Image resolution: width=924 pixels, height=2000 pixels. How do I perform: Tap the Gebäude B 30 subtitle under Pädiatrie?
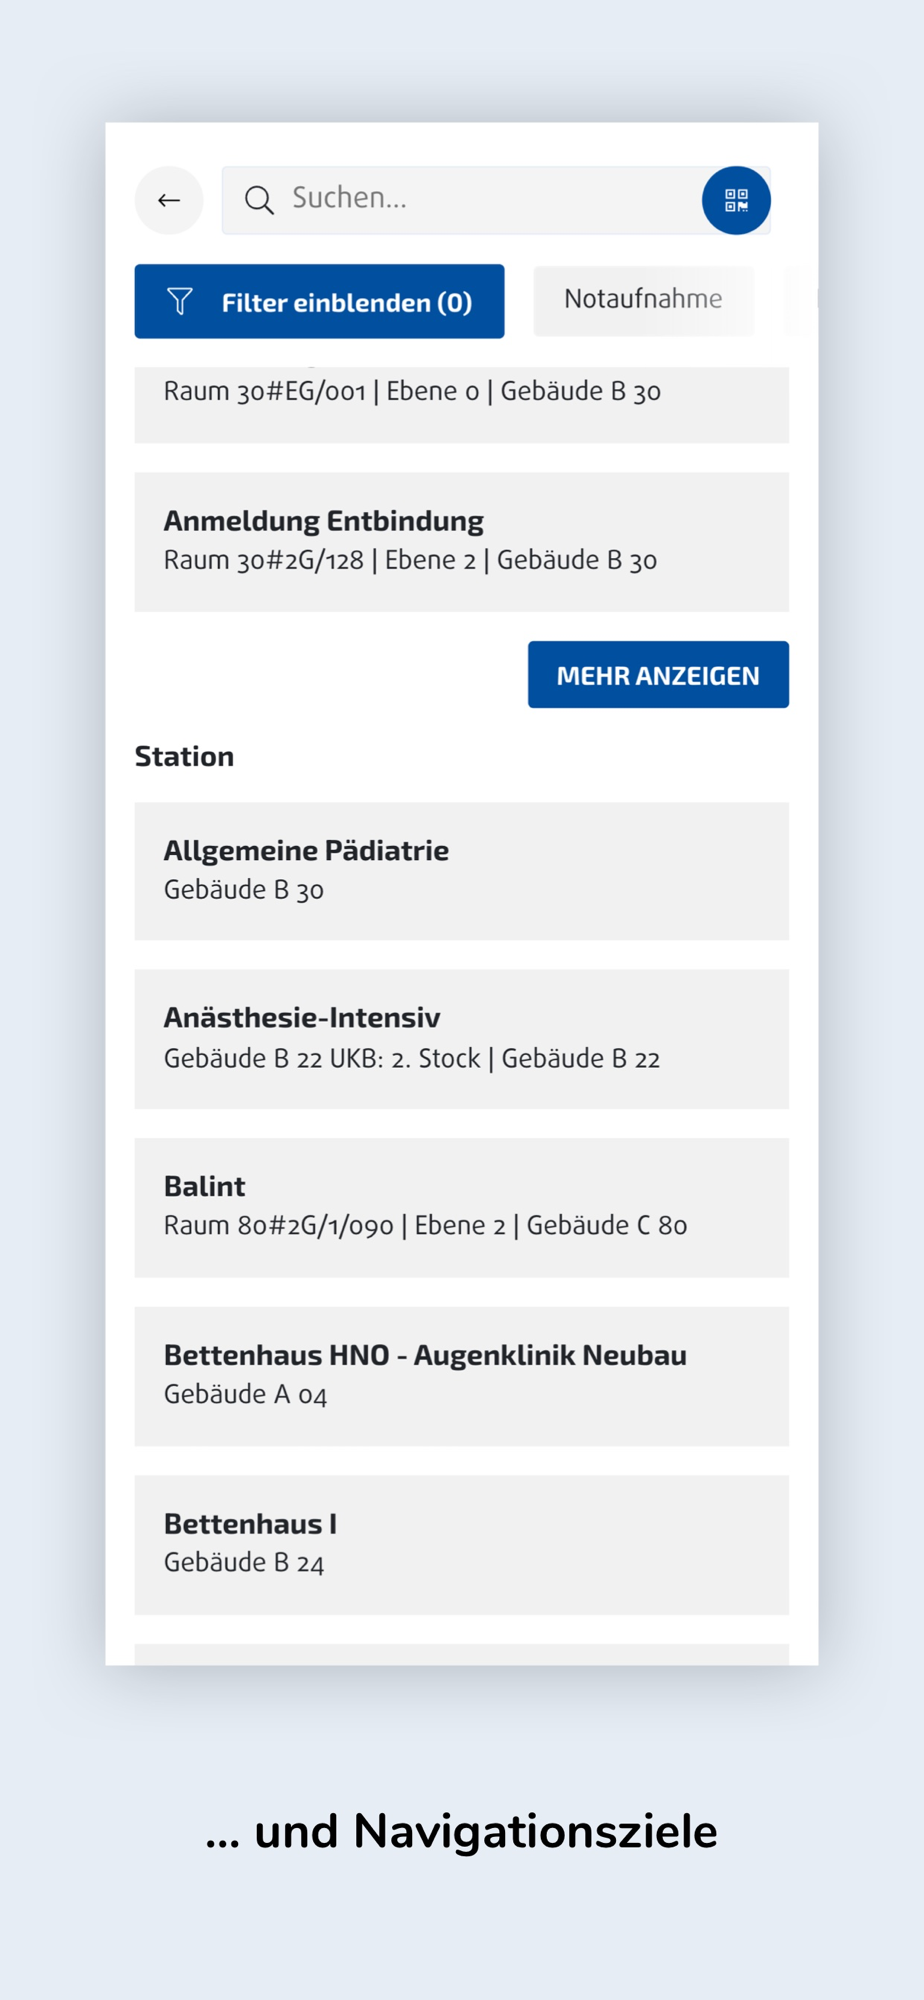click(244, 890)
